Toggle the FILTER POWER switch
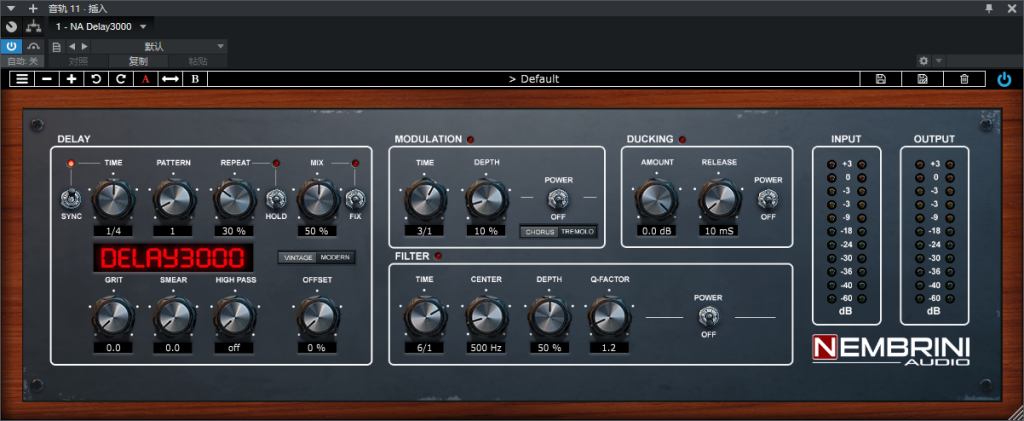 [x=708, y=317]
